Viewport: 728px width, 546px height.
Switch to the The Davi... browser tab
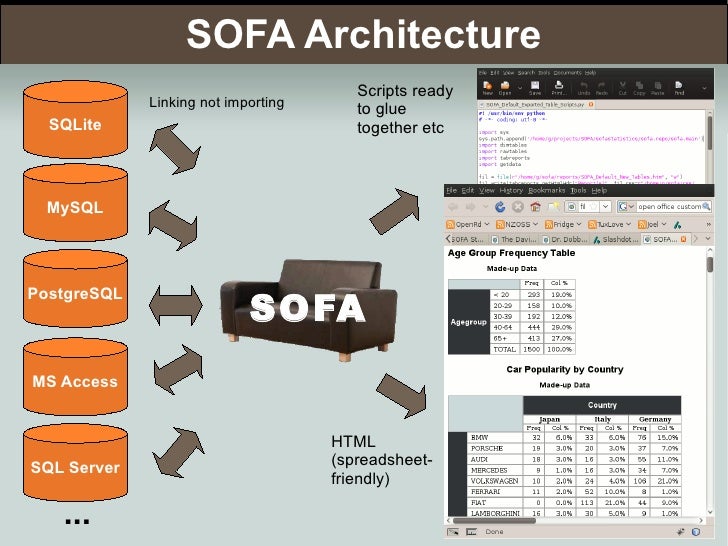point(514,239)
